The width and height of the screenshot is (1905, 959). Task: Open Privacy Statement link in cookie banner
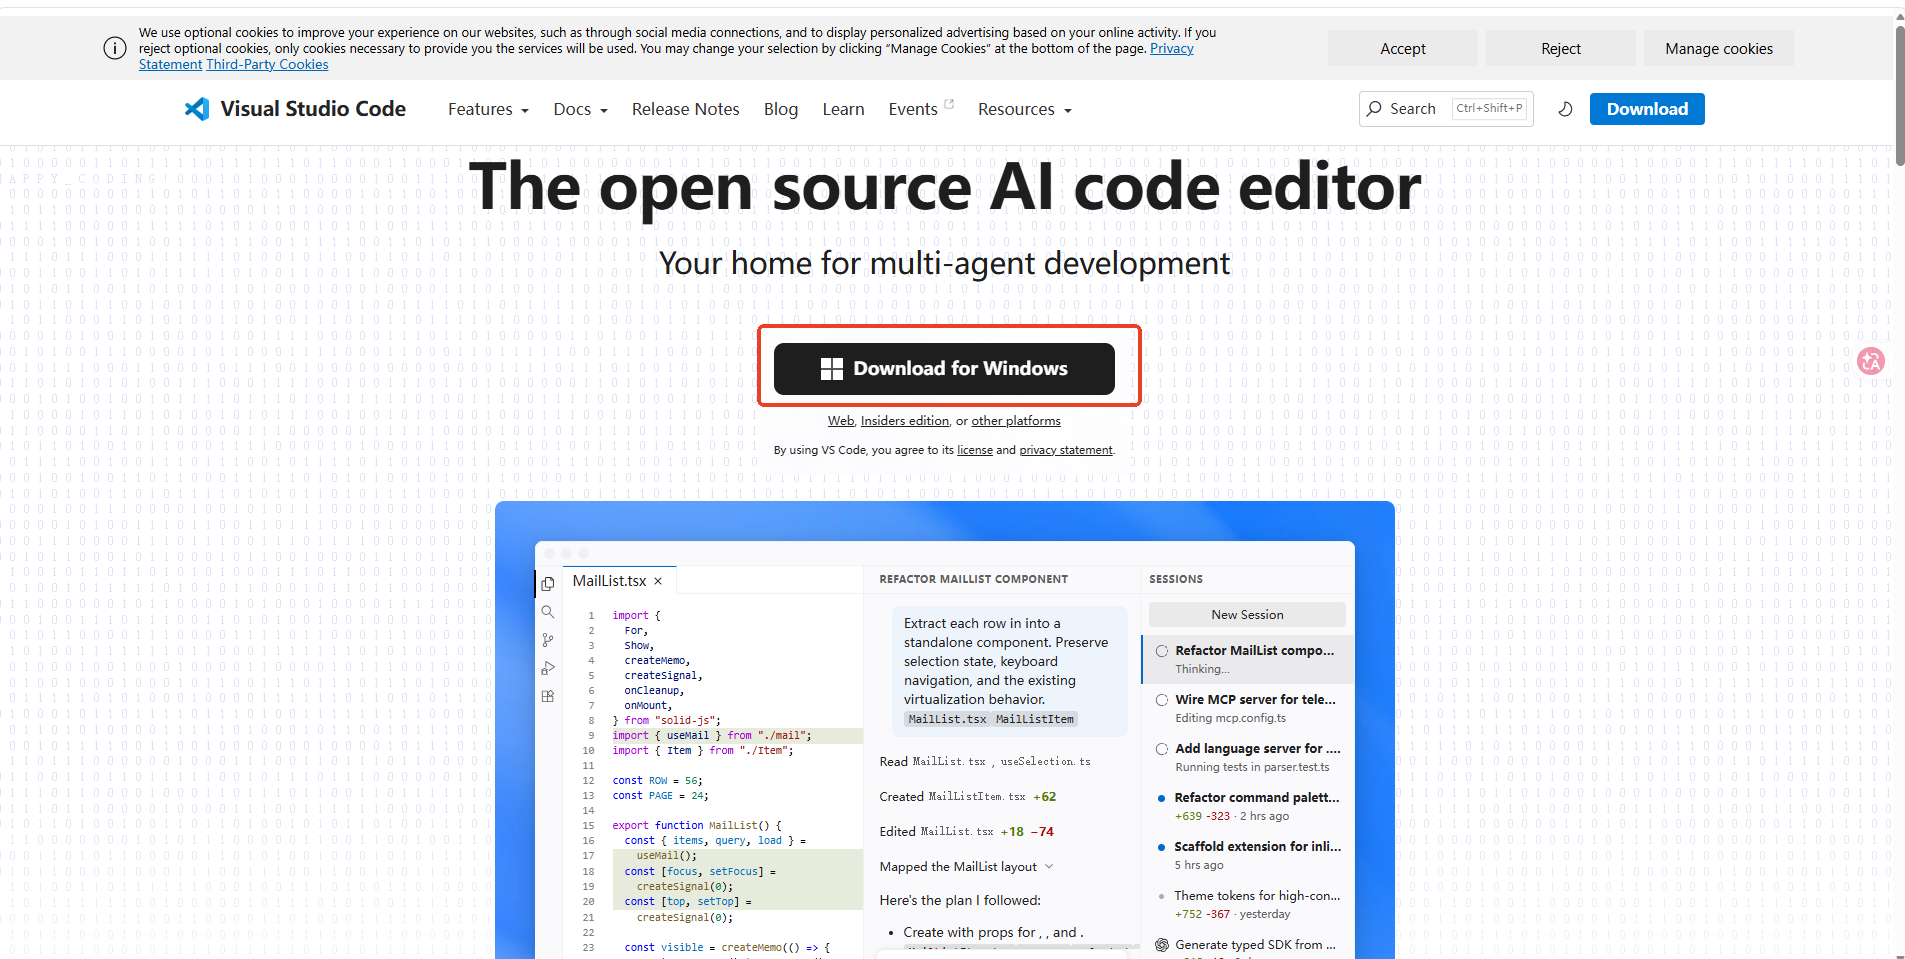[1172, 48]
